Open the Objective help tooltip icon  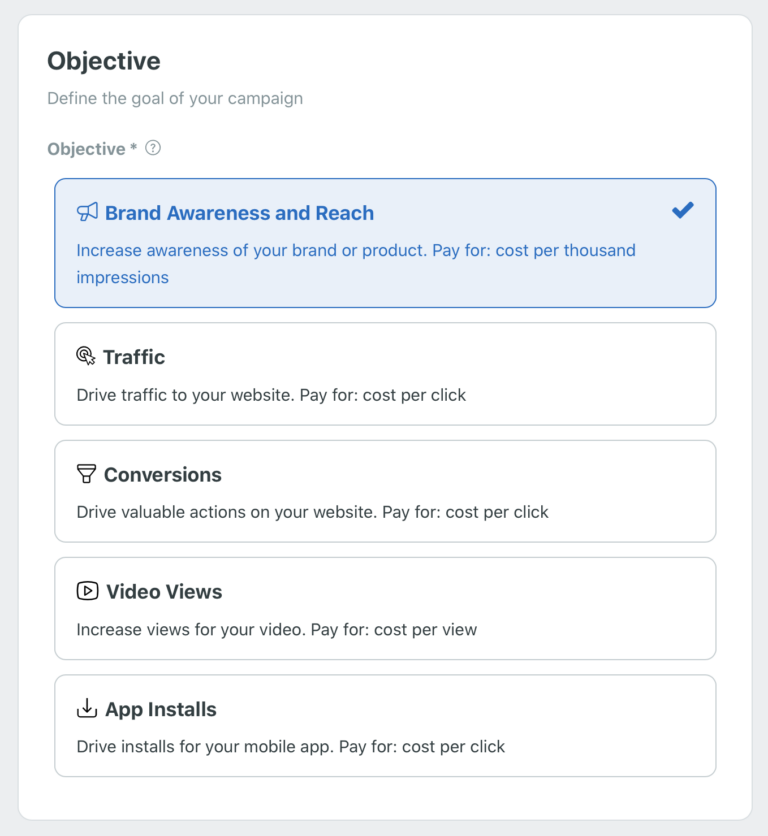[152, 148]
